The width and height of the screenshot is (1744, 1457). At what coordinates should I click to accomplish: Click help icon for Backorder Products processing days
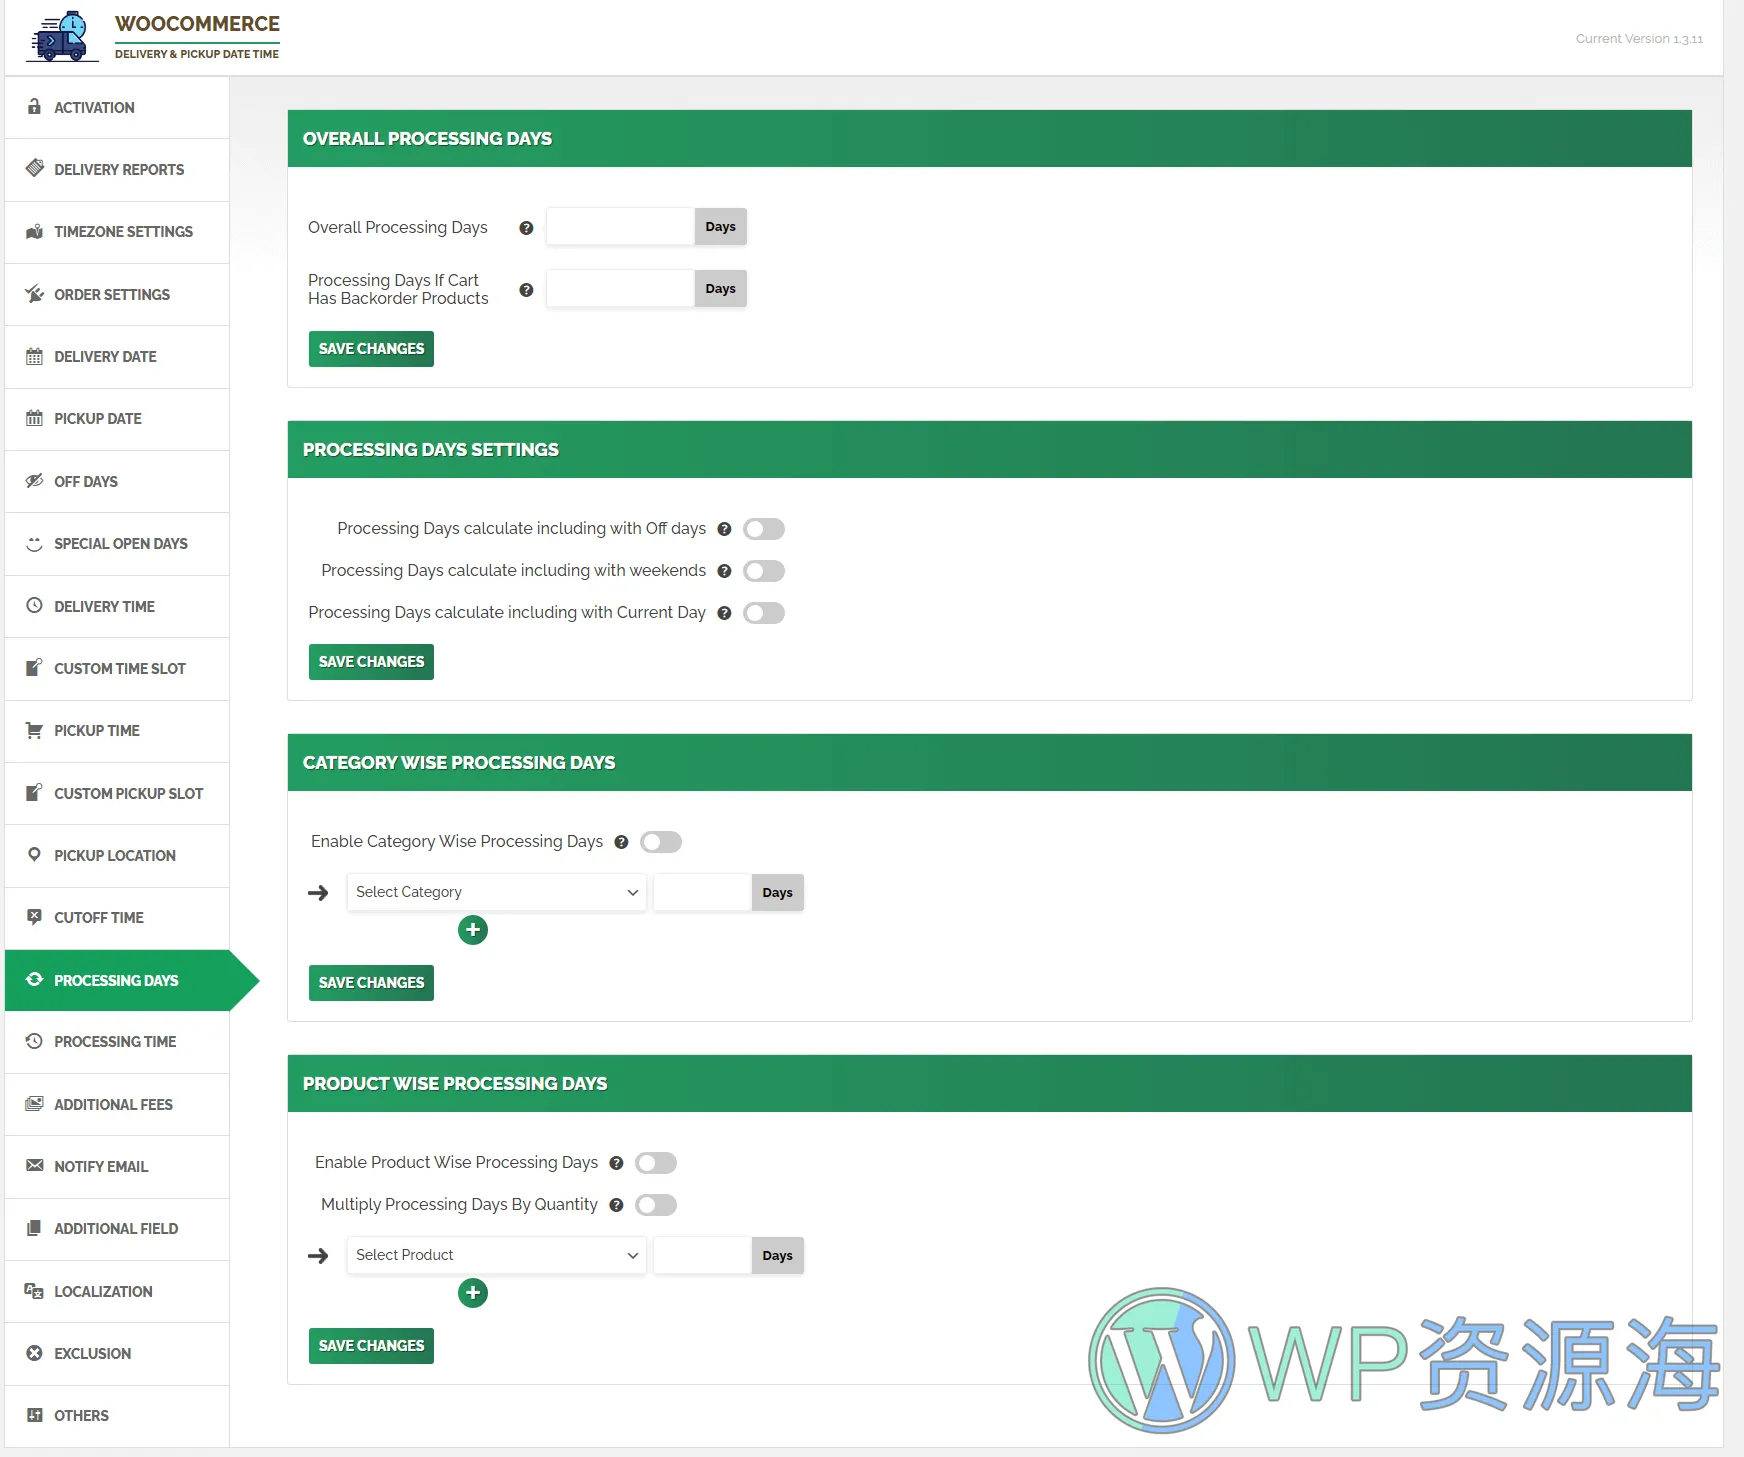click(x=526, y=290)
